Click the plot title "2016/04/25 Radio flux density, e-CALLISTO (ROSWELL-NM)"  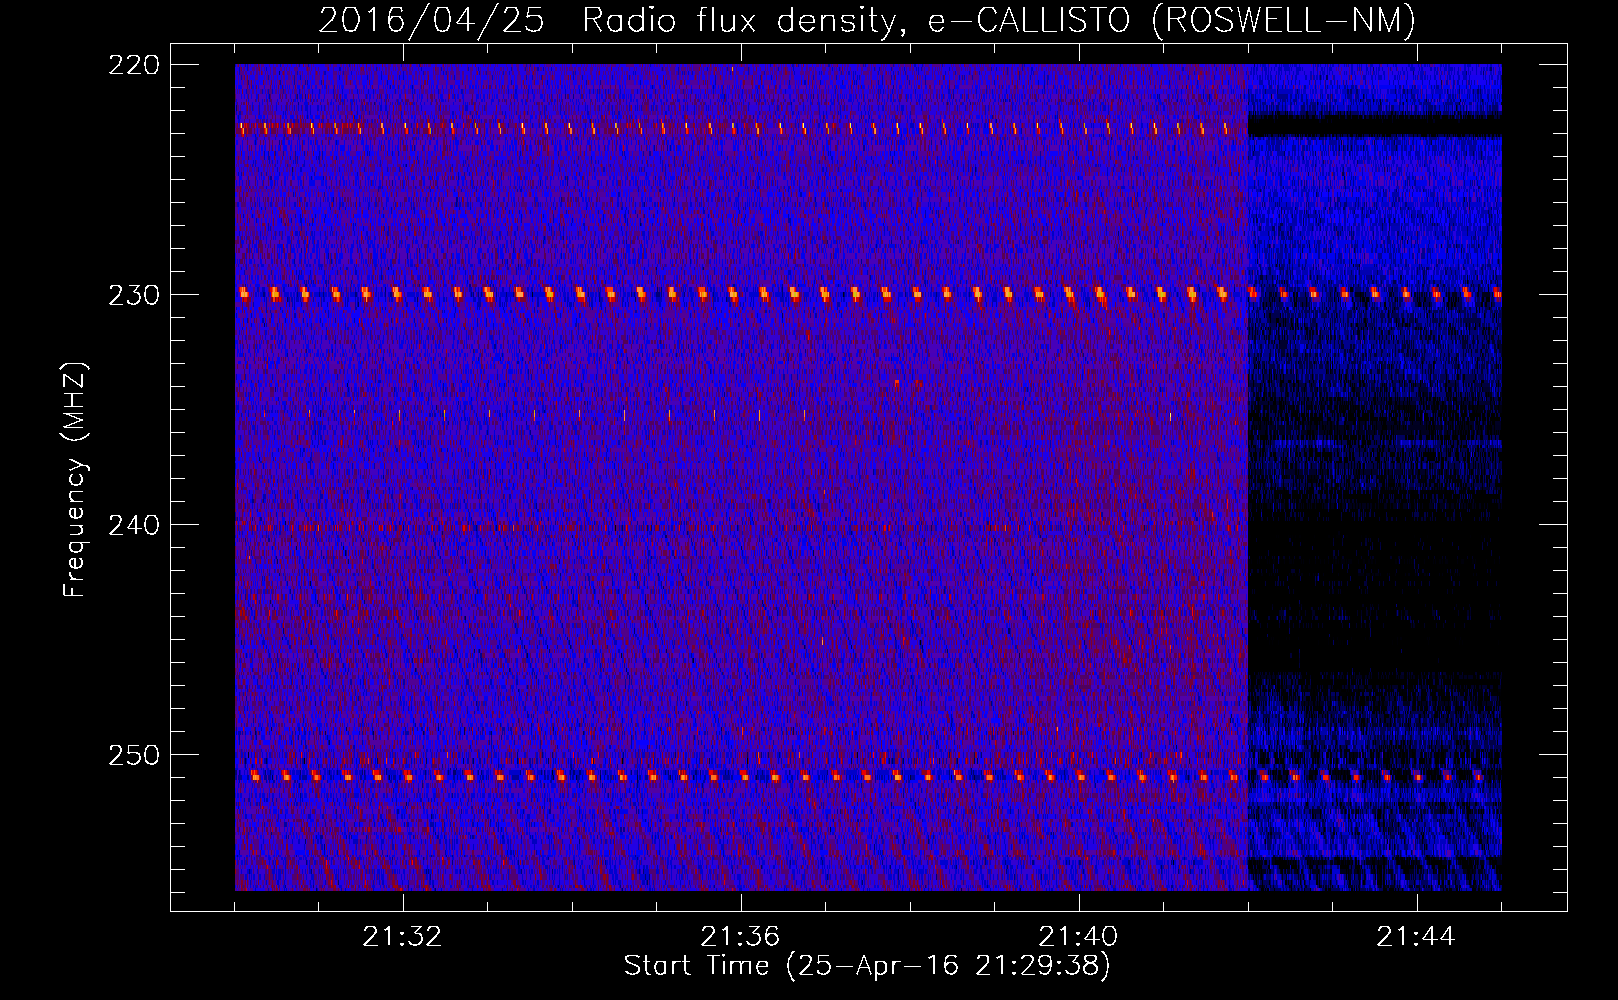tap(867, 20)
